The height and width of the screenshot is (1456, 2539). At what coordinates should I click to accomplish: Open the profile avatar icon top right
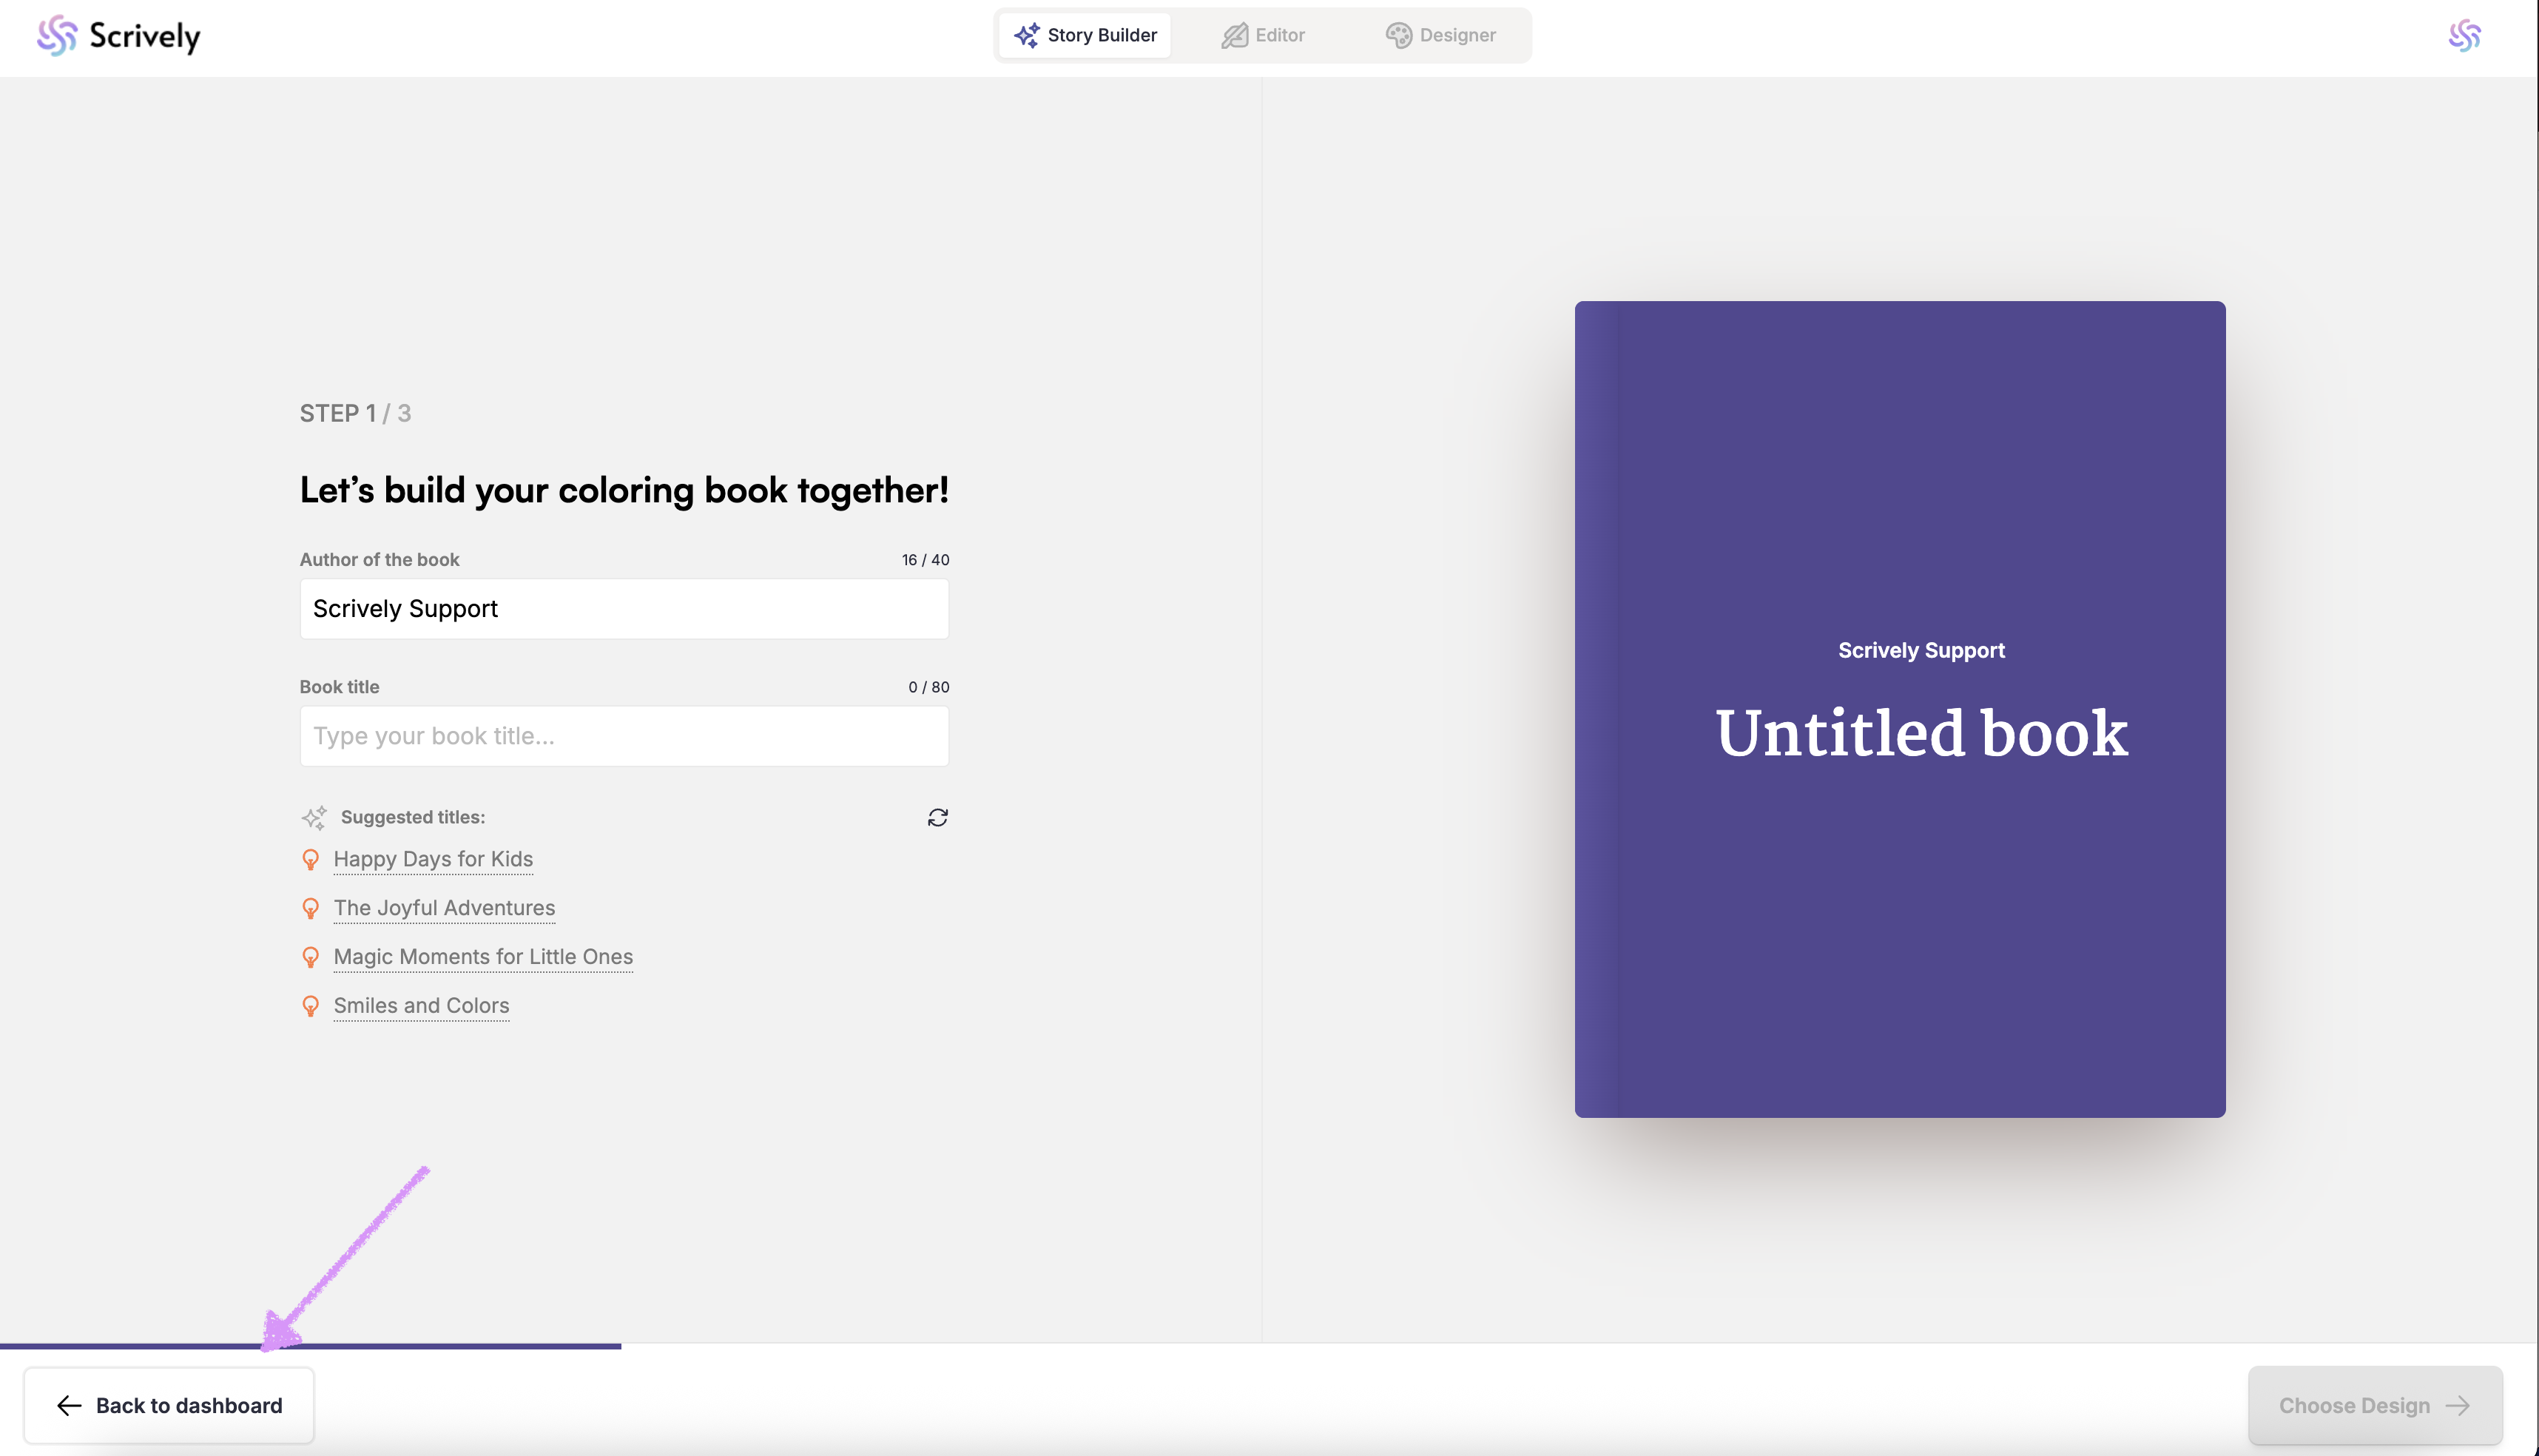click(2464, 36)
